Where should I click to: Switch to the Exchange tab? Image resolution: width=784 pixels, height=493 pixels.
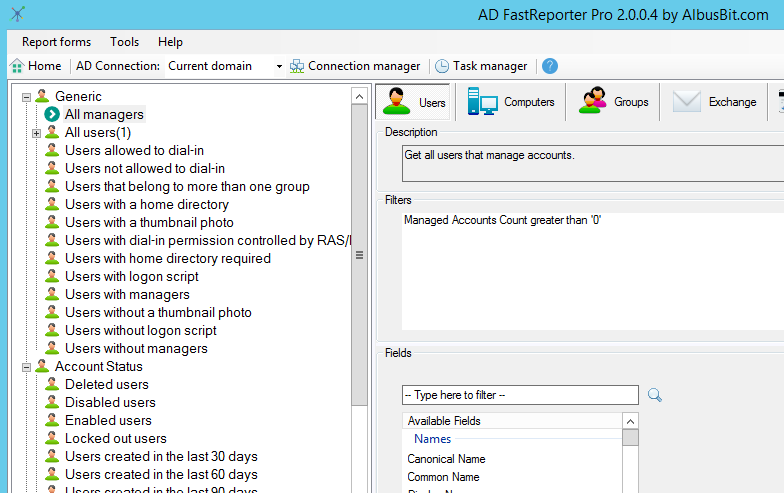point(715,102)
